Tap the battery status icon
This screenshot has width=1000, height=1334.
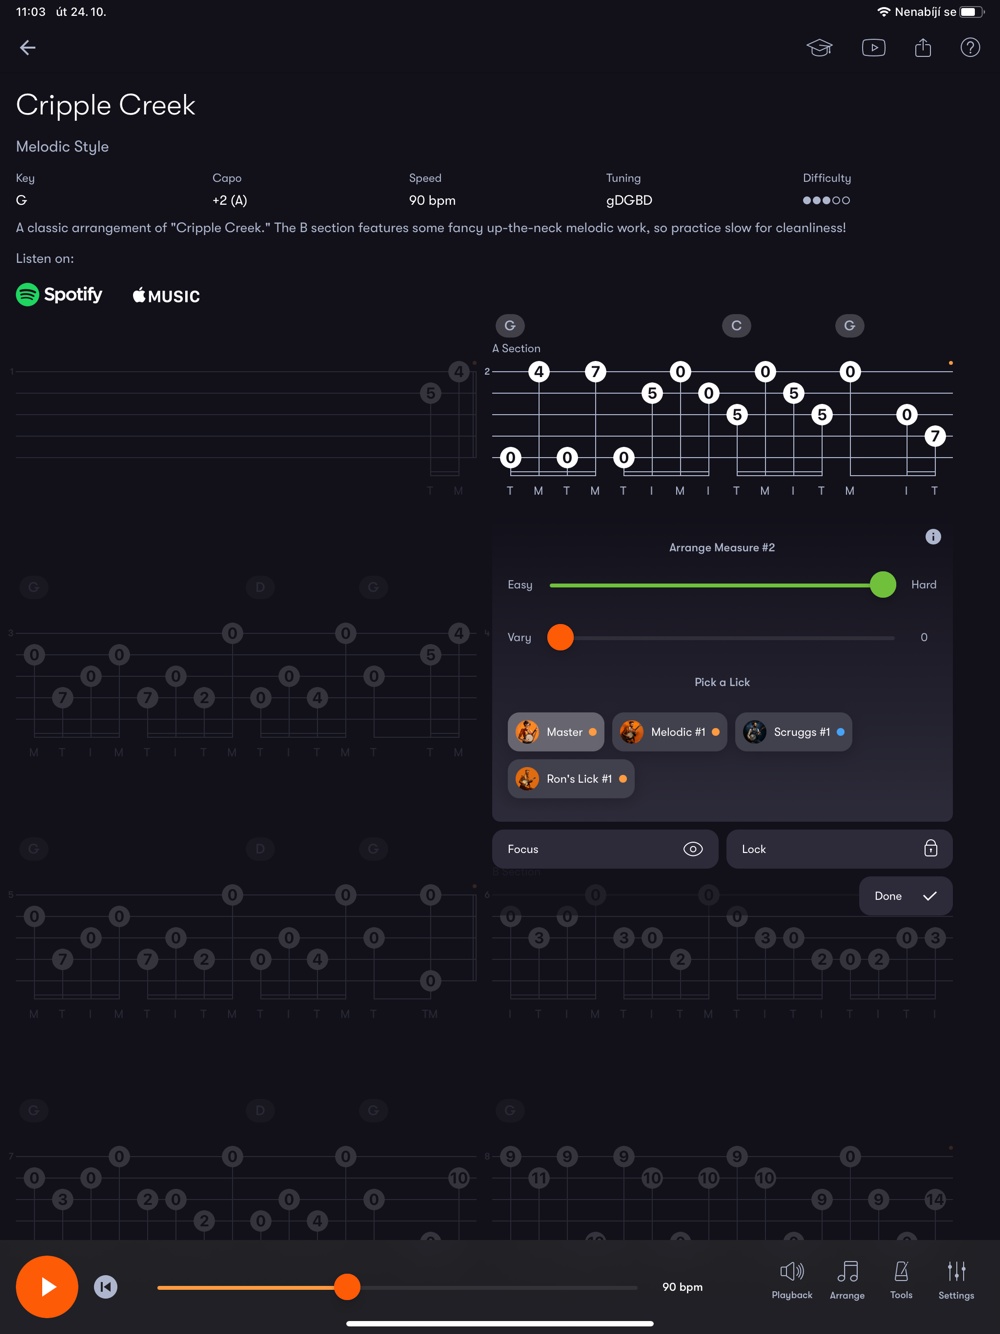(972, 12)
